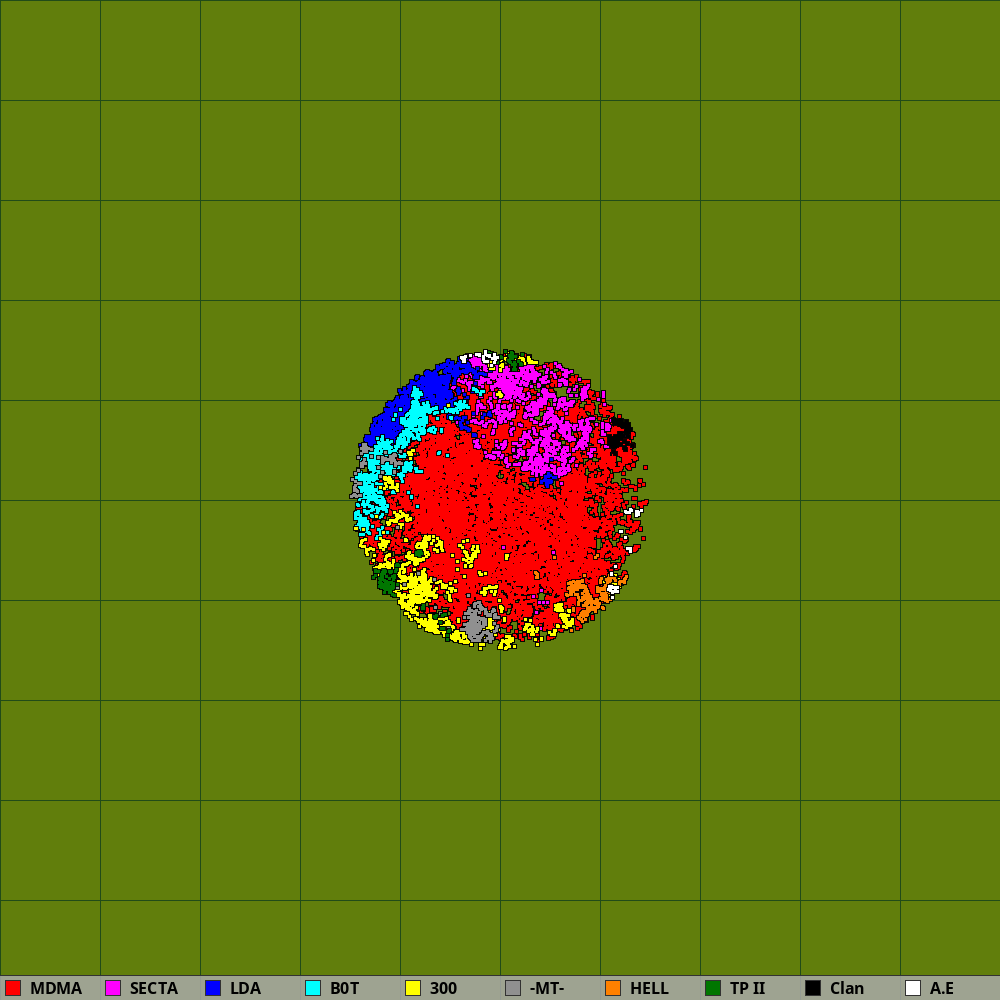This screenshot has height=1000, width=1000.
Task: Select the Clan legend label
Action: 847,989
